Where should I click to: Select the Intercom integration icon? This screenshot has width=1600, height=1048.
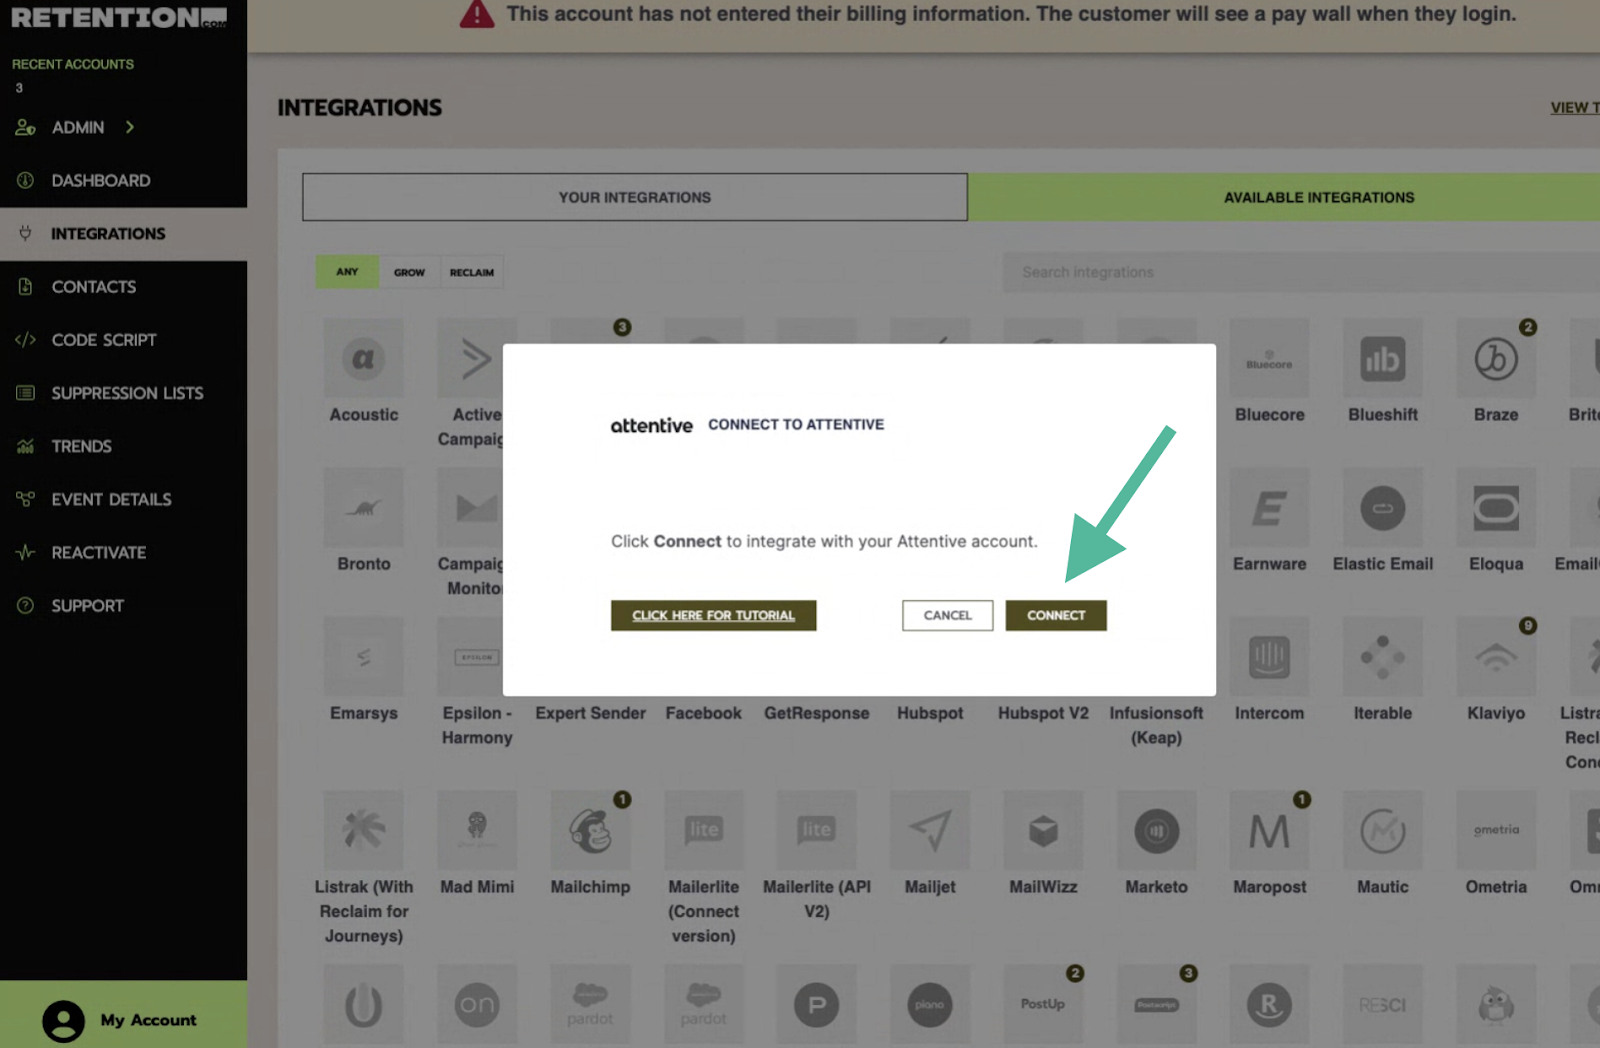(1269, 656)
